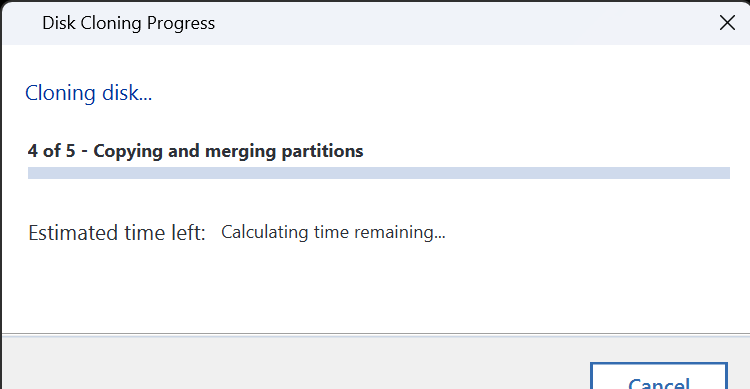Screen dimensions: 750x389
Task: Click the blank area between the heading and step label
Action: tap(376, 123)
